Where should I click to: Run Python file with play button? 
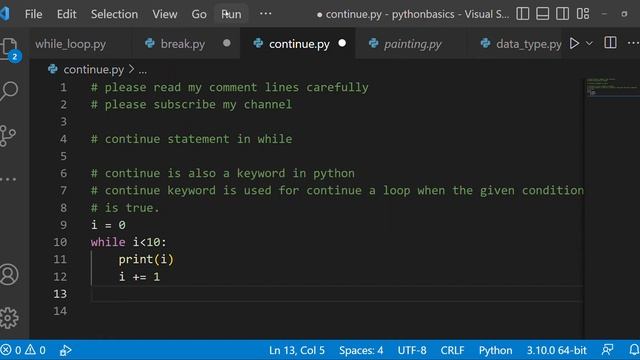(574, 43)
